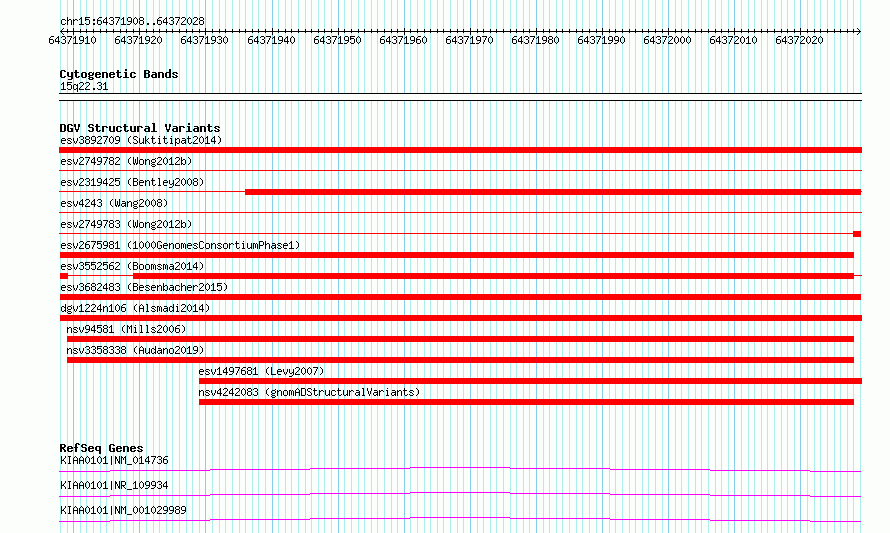Click ruler position 64372010
Viewport: 890px width, 533px height.
pyautogui.click(x=733, y=40)
